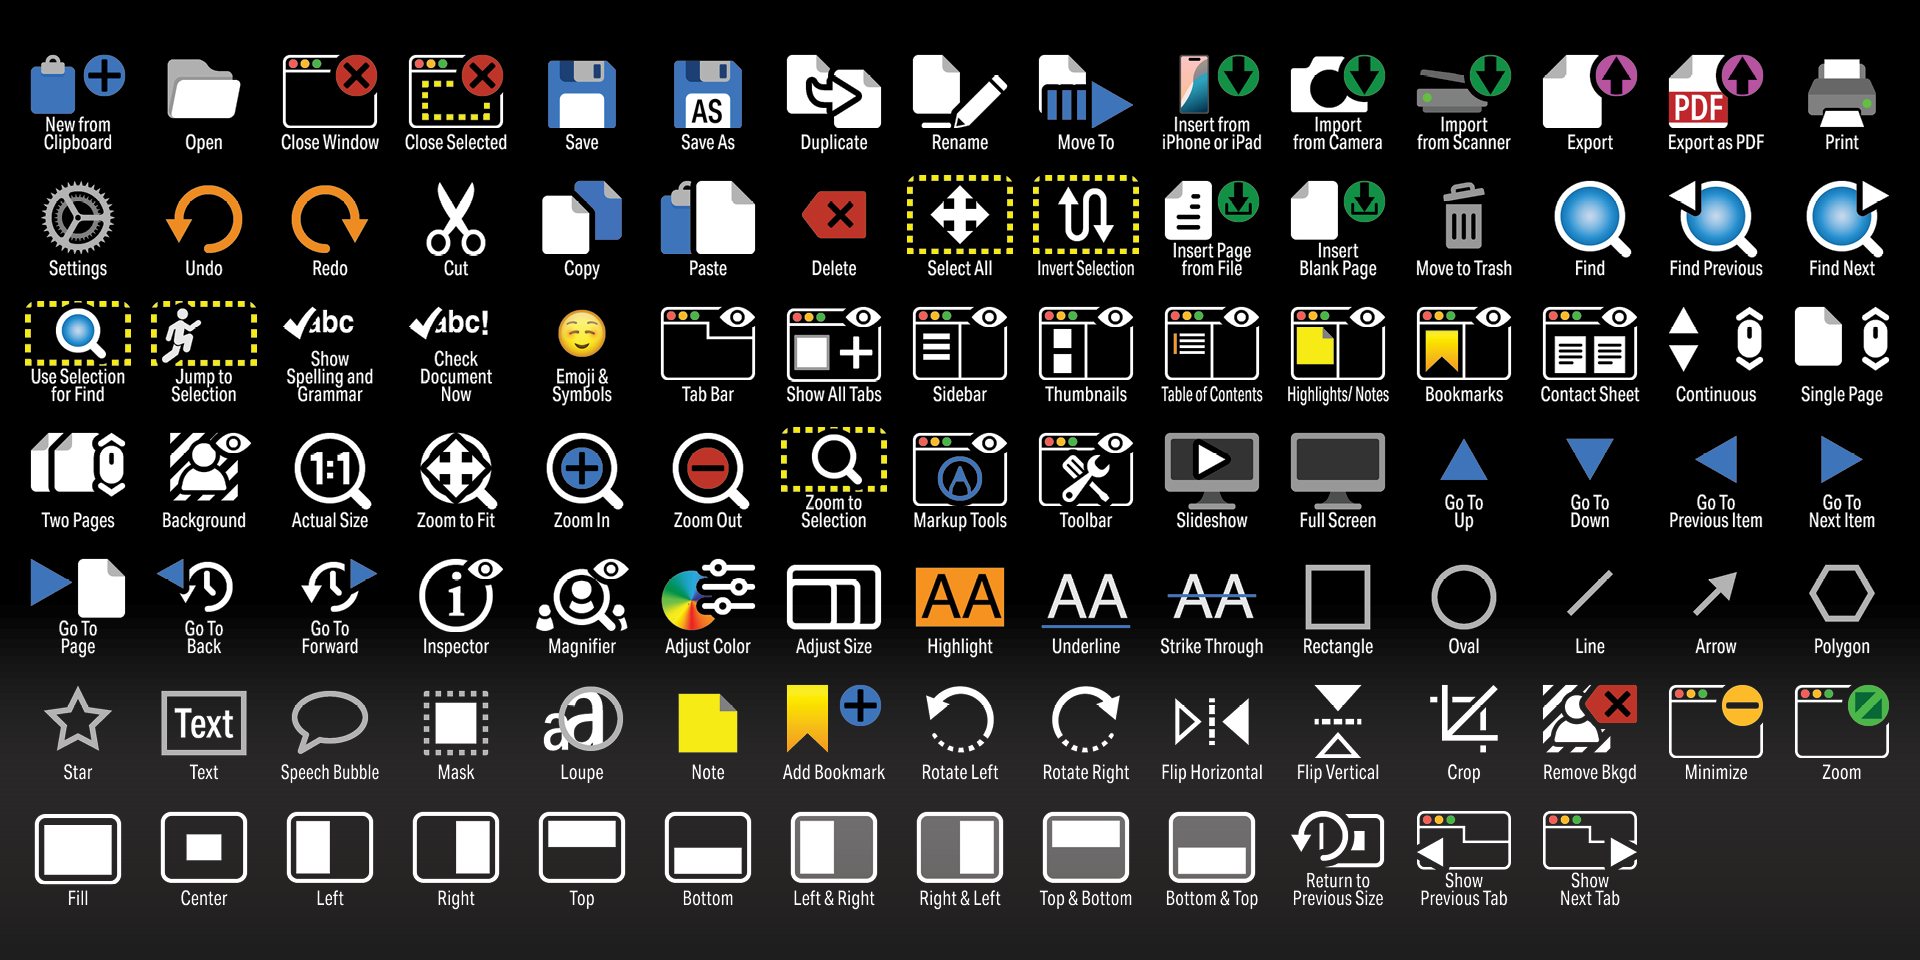1920x960 pixels.
Task: Select Insert from iPhone or iPad
Action: (x=1212, y=84)
